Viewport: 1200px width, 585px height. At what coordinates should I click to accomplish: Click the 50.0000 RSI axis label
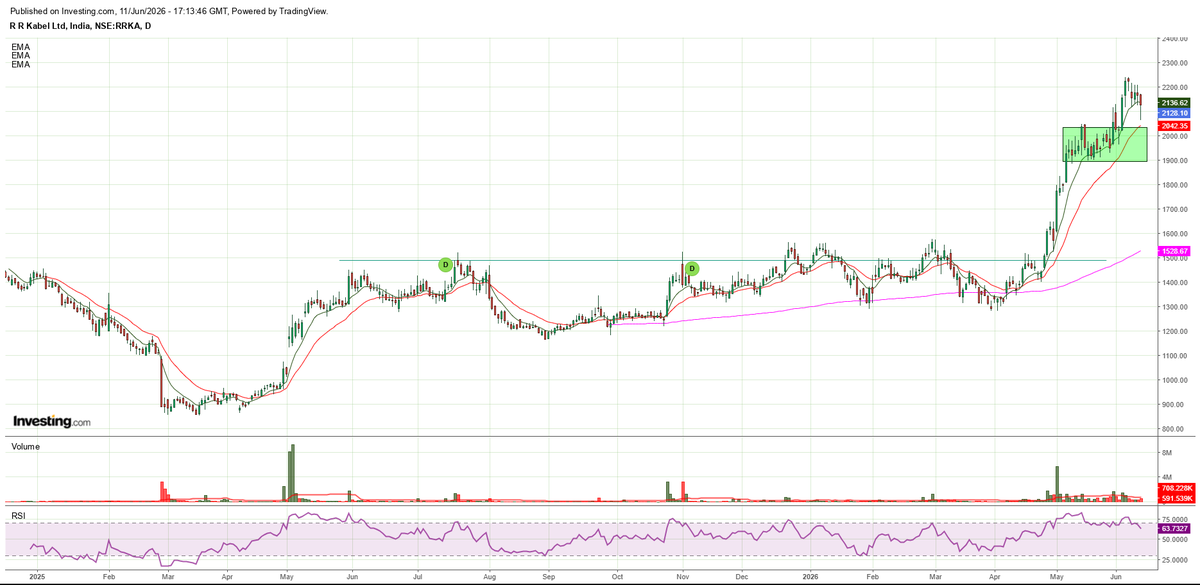(x=1174, y=539)
